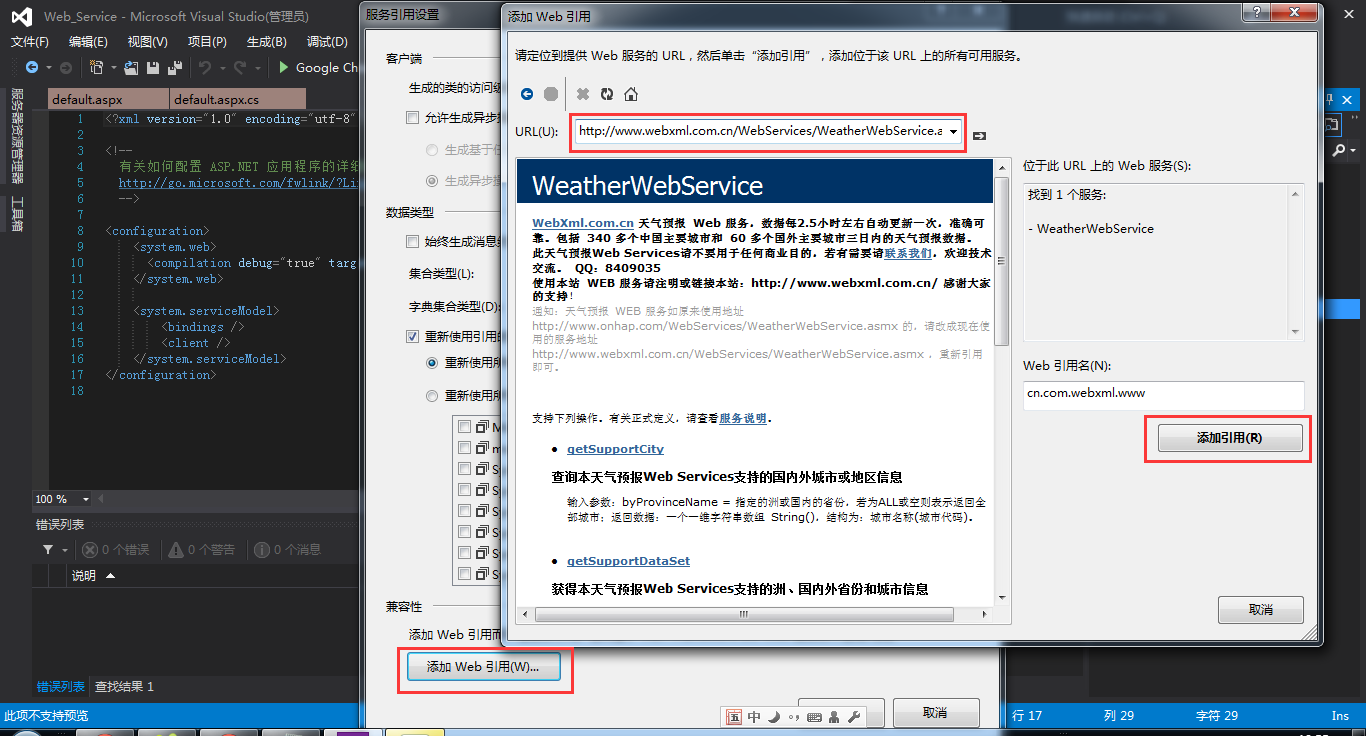
Task: Click Navigate Forward in Visual Studio toolbar
Action: (x=66, y=67)
